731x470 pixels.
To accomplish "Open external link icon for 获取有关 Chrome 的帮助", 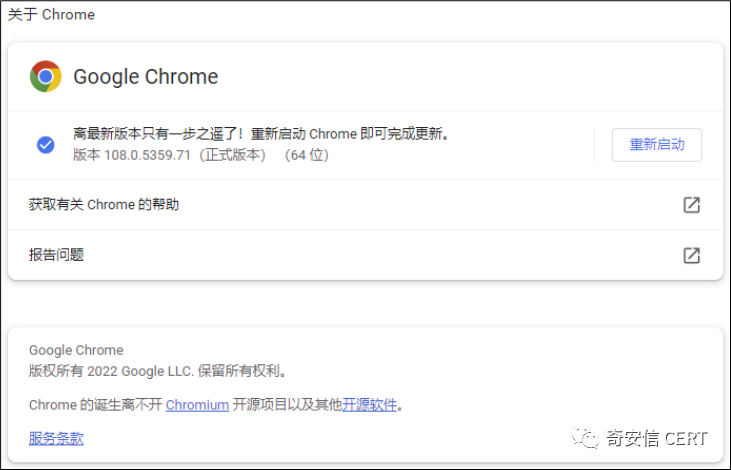I will [691, 205].
